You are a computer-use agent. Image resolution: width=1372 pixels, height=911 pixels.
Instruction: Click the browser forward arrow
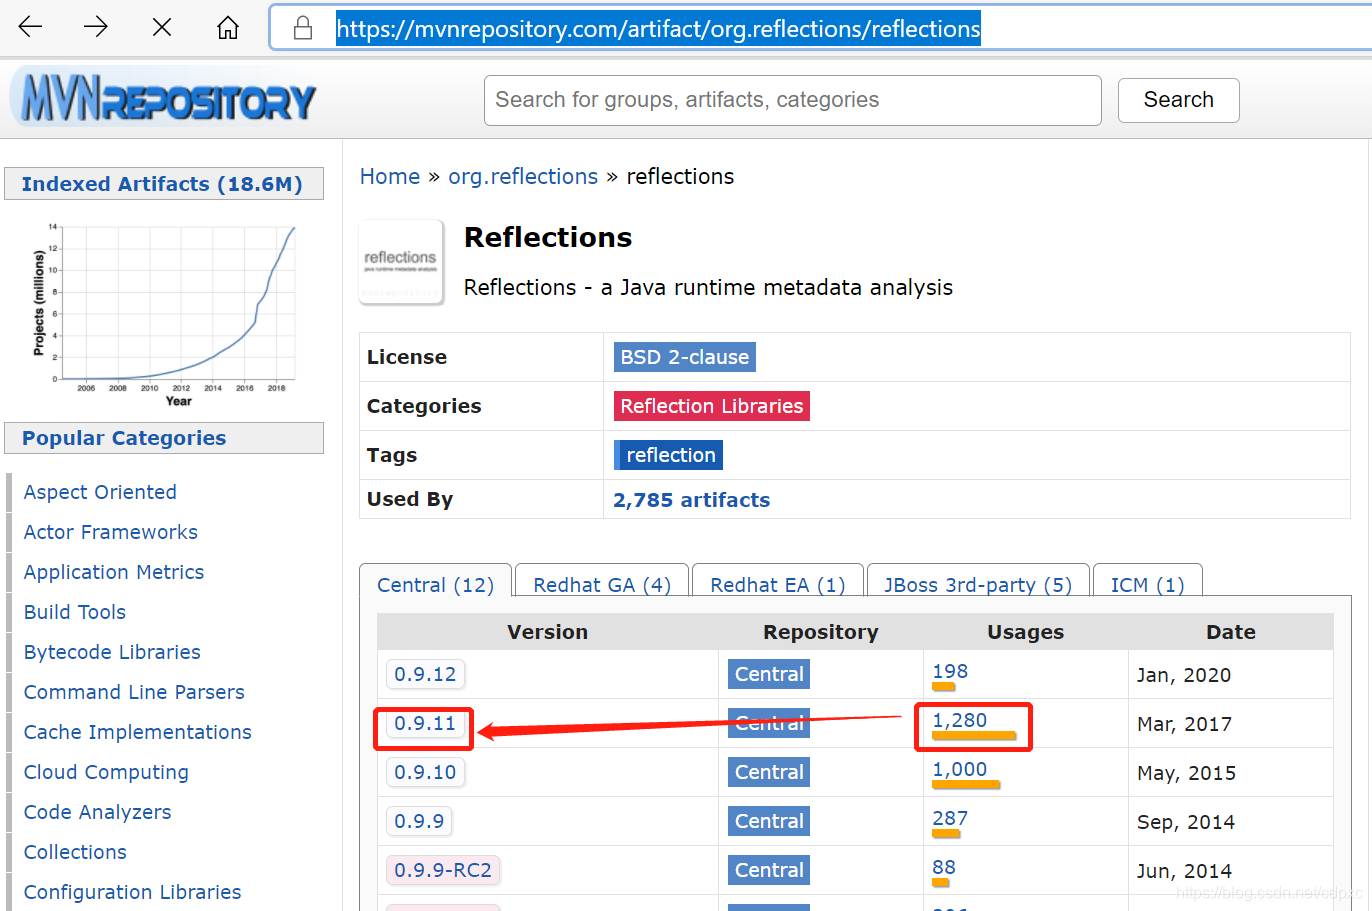[x=96, y=27]
